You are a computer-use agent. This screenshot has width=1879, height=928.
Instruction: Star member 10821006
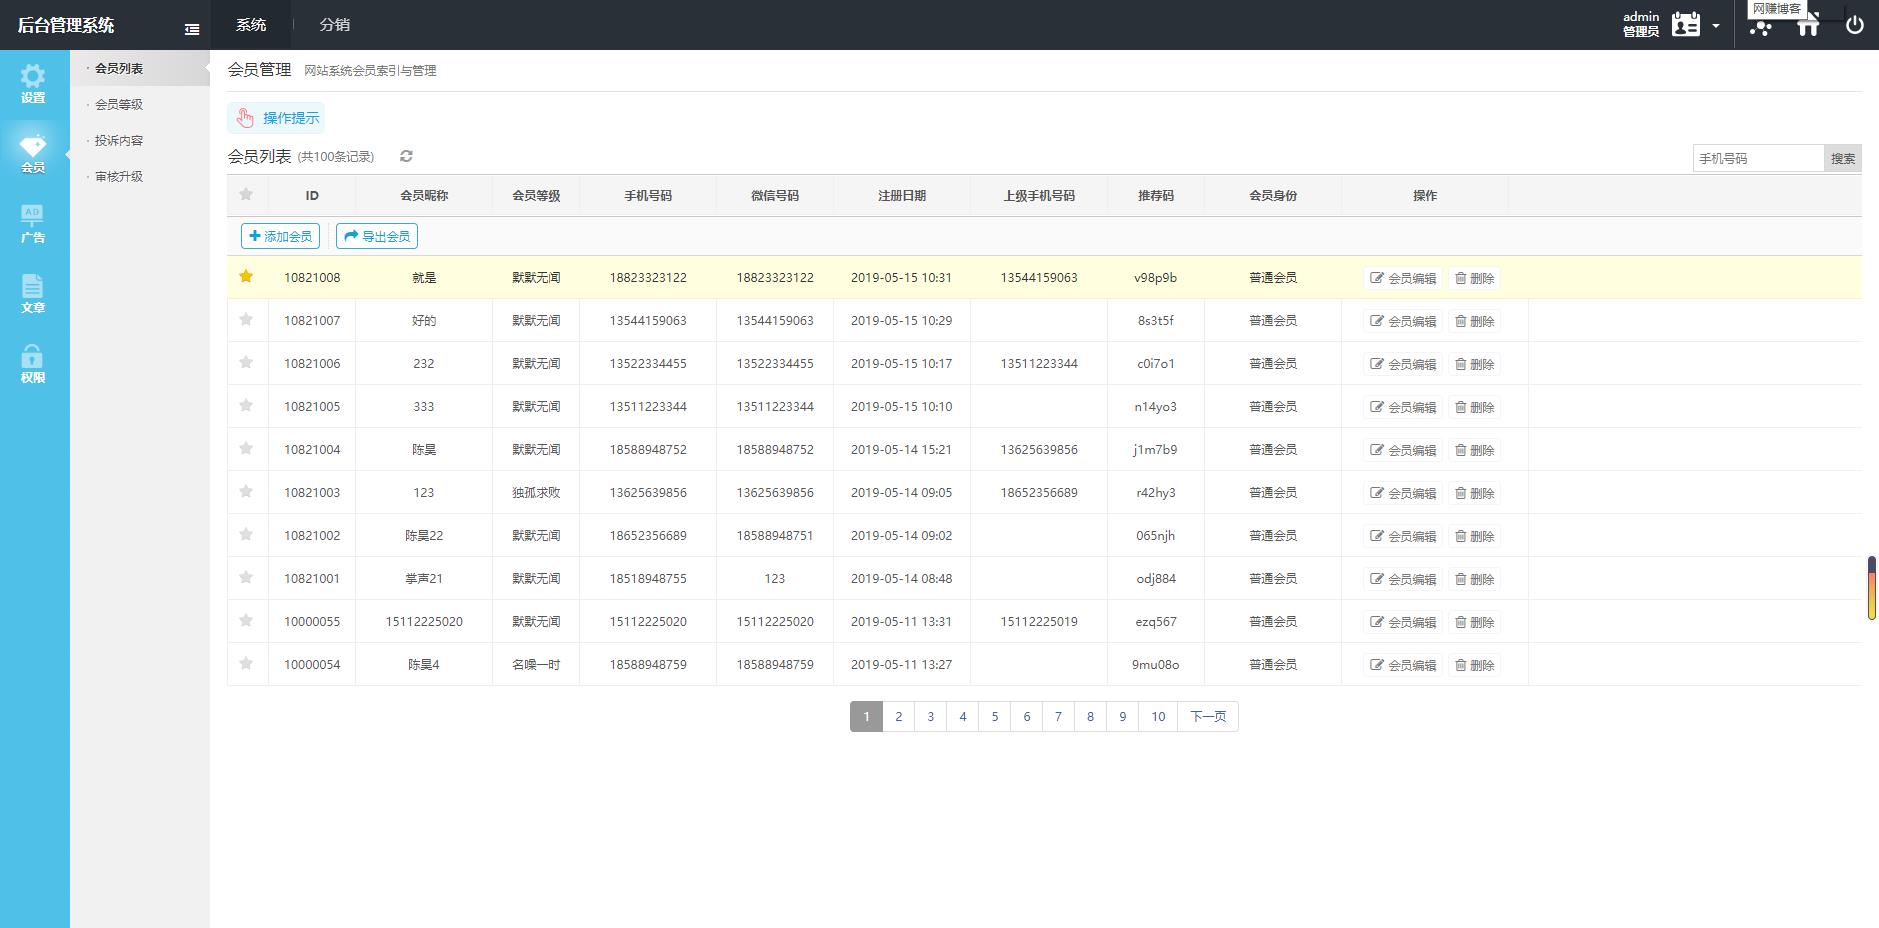(246, 362)
